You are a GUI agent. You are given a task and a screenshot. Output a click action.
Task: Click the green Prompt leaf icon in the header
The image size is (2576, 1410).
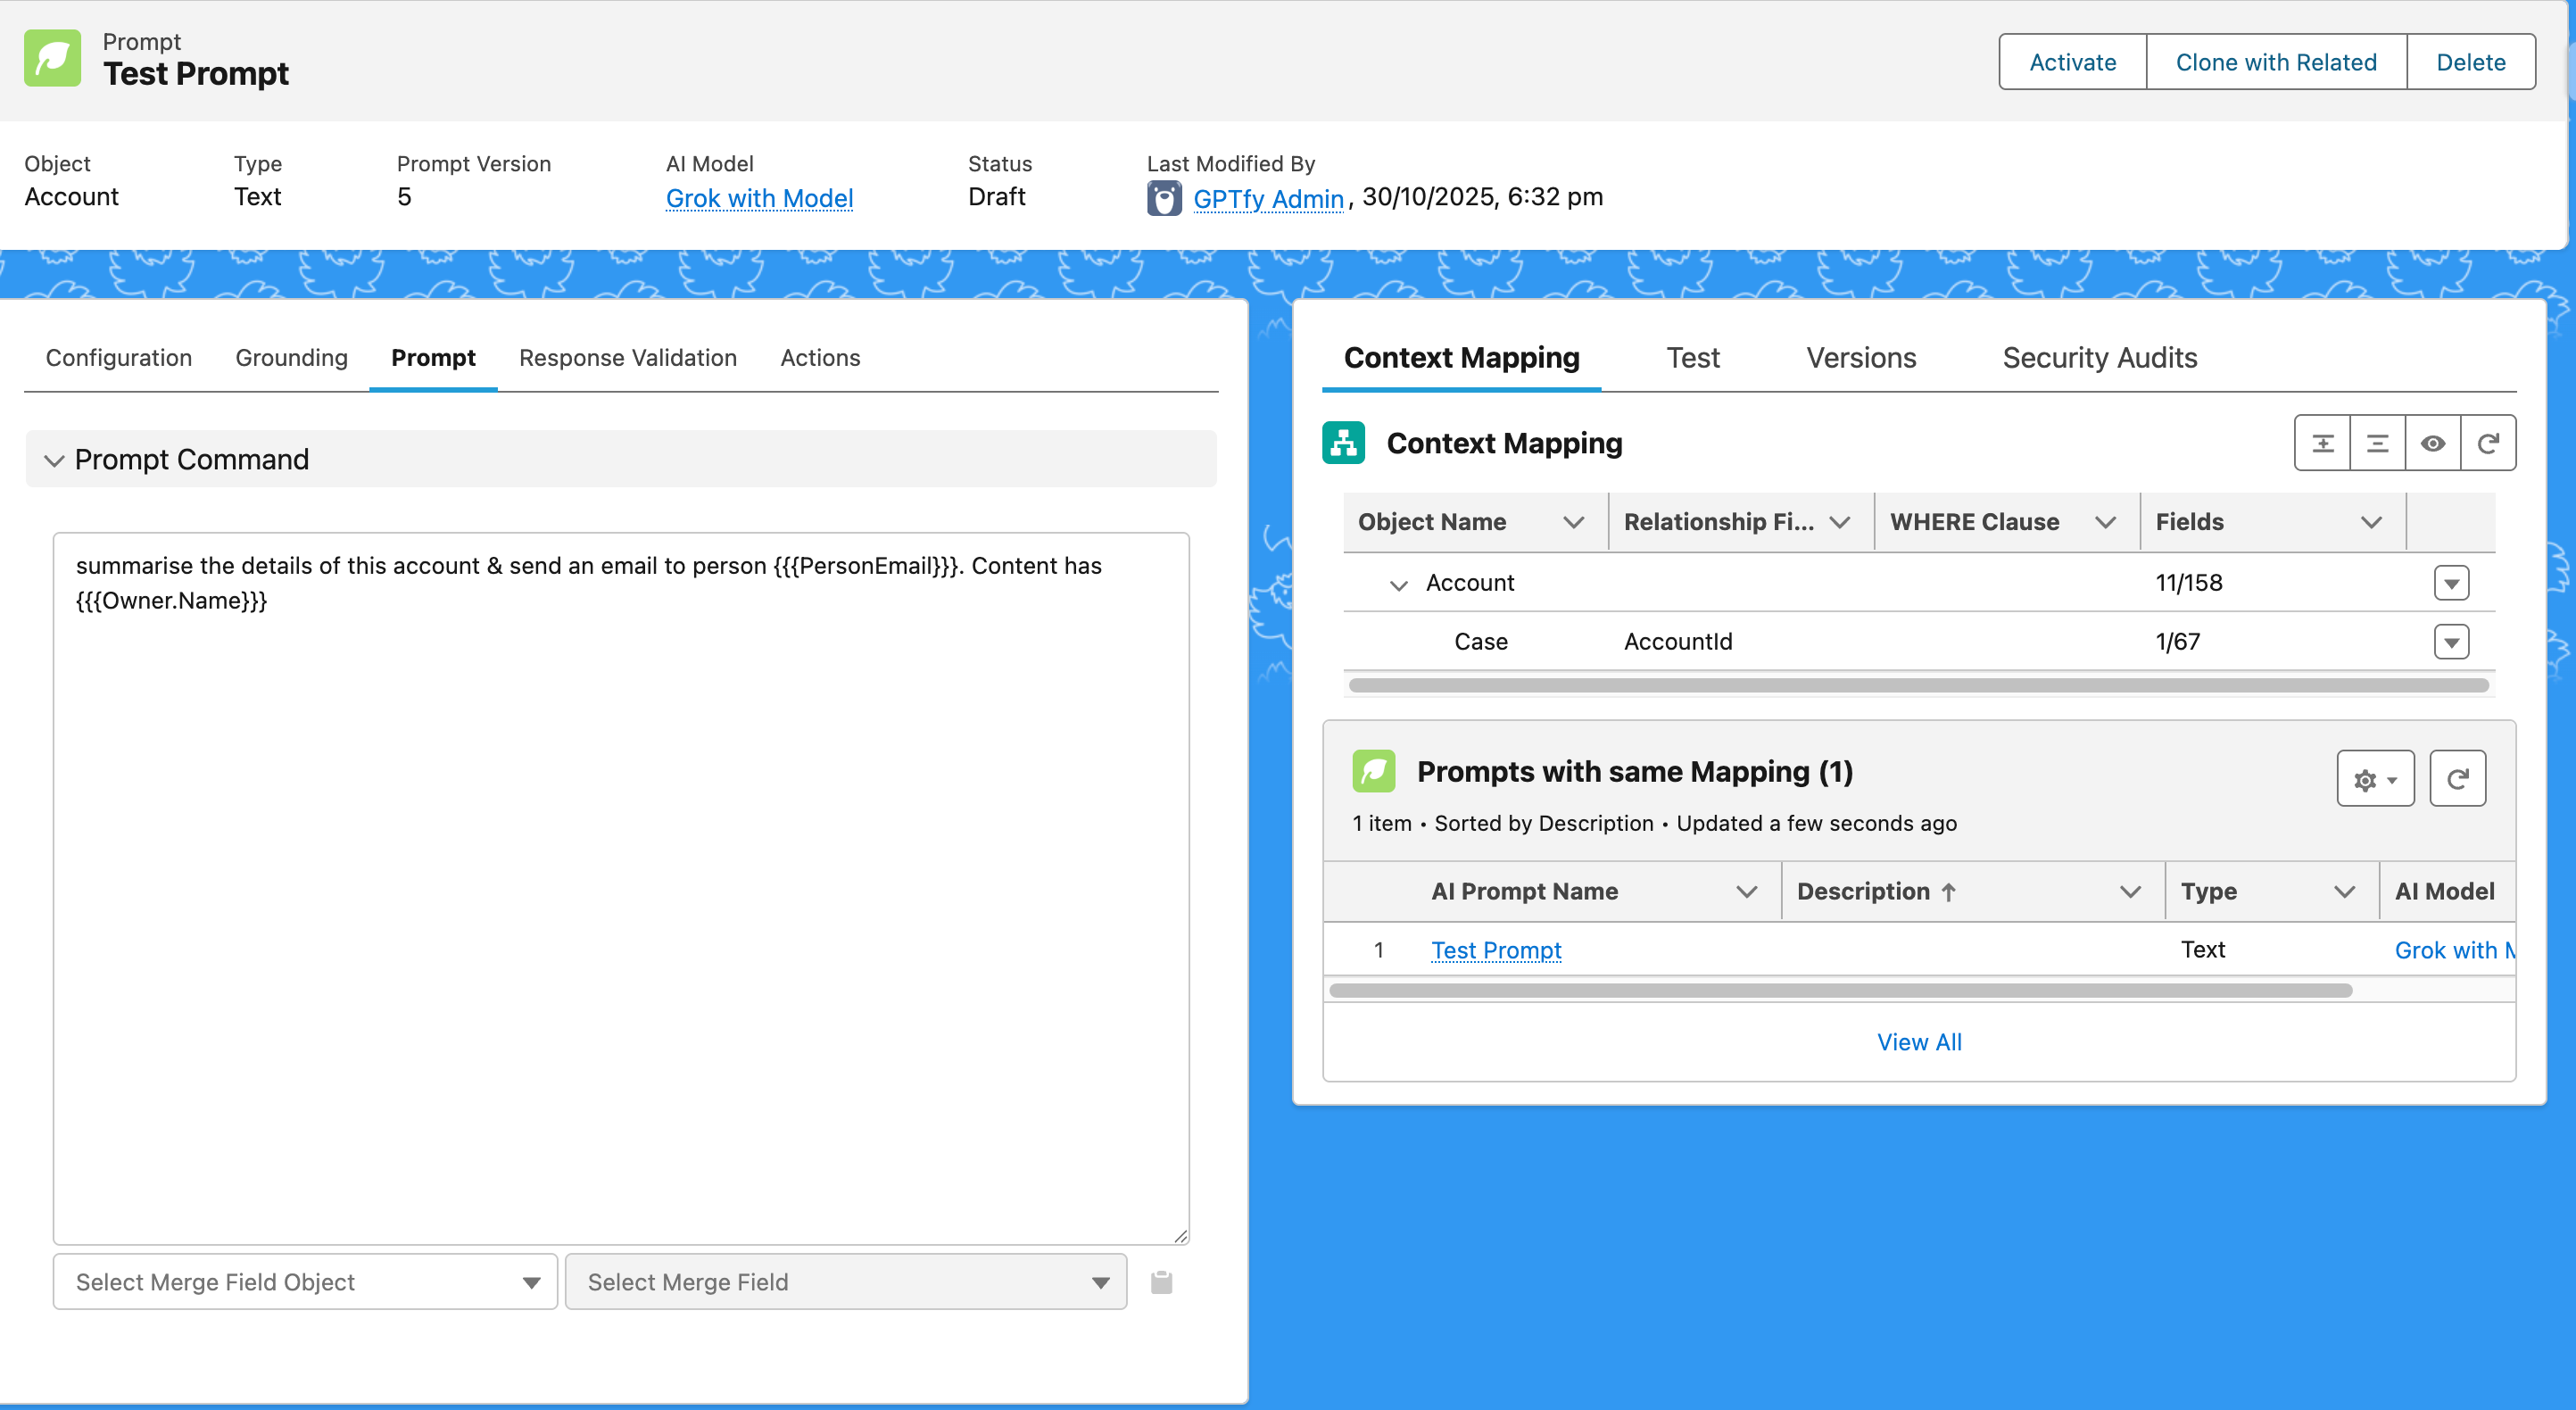tap(53, 58)
